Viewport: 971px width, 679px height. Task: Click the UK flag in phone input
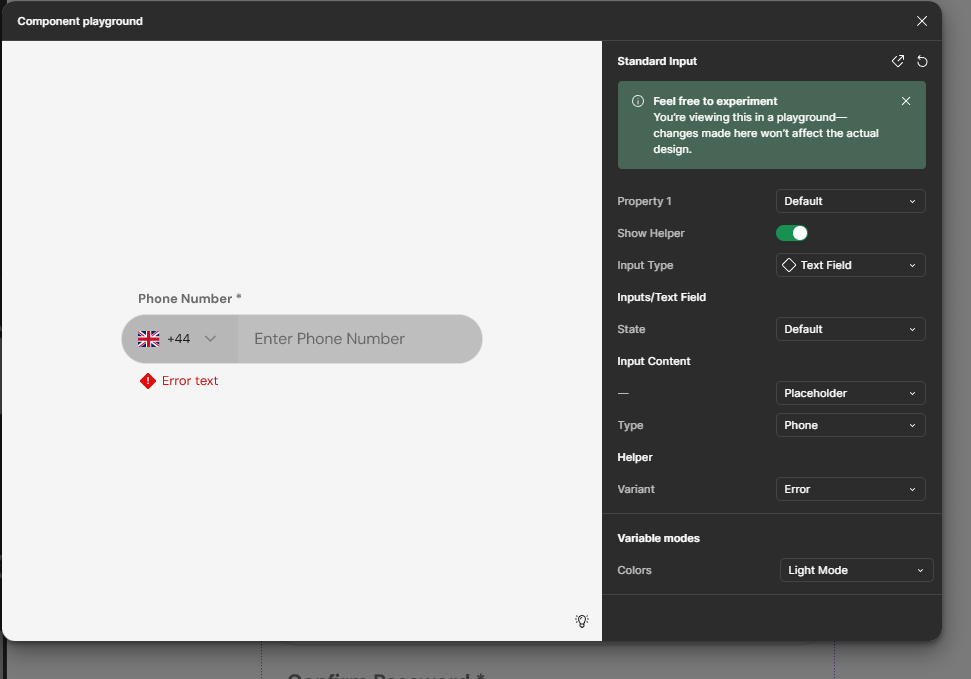(149, 339)
